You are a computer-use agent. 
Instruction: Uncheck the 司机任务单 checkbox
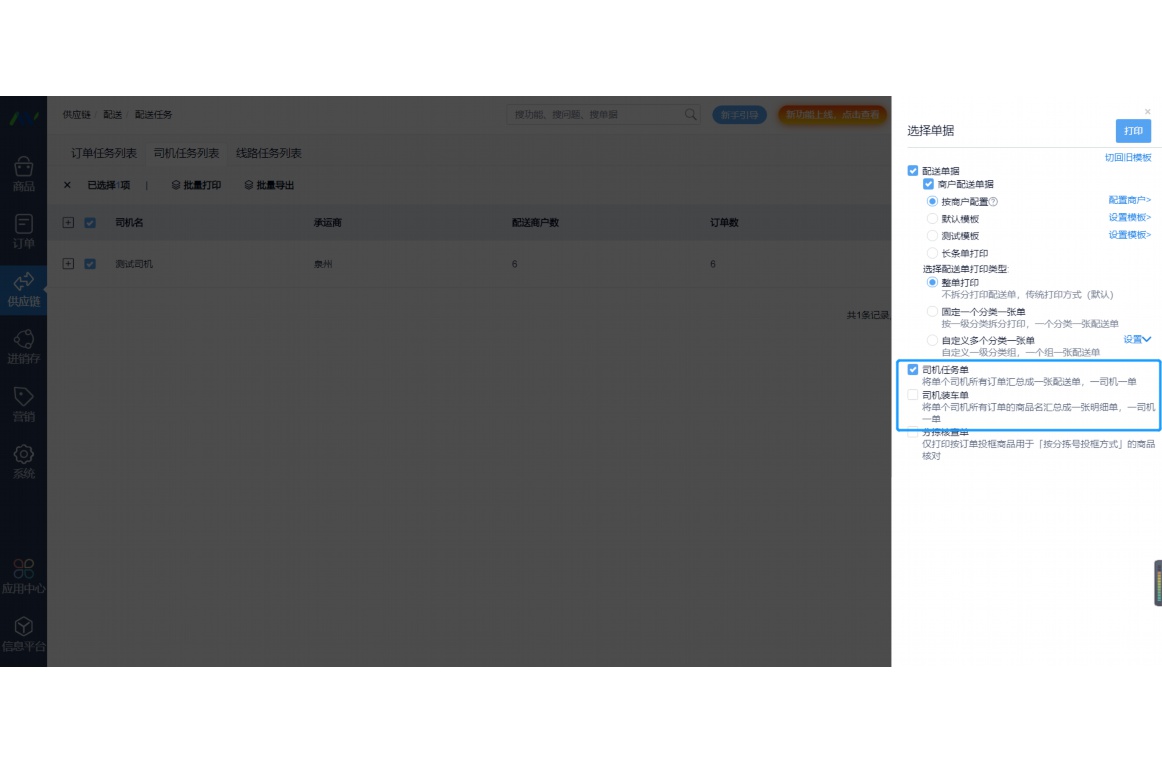(x=912, y=370)
